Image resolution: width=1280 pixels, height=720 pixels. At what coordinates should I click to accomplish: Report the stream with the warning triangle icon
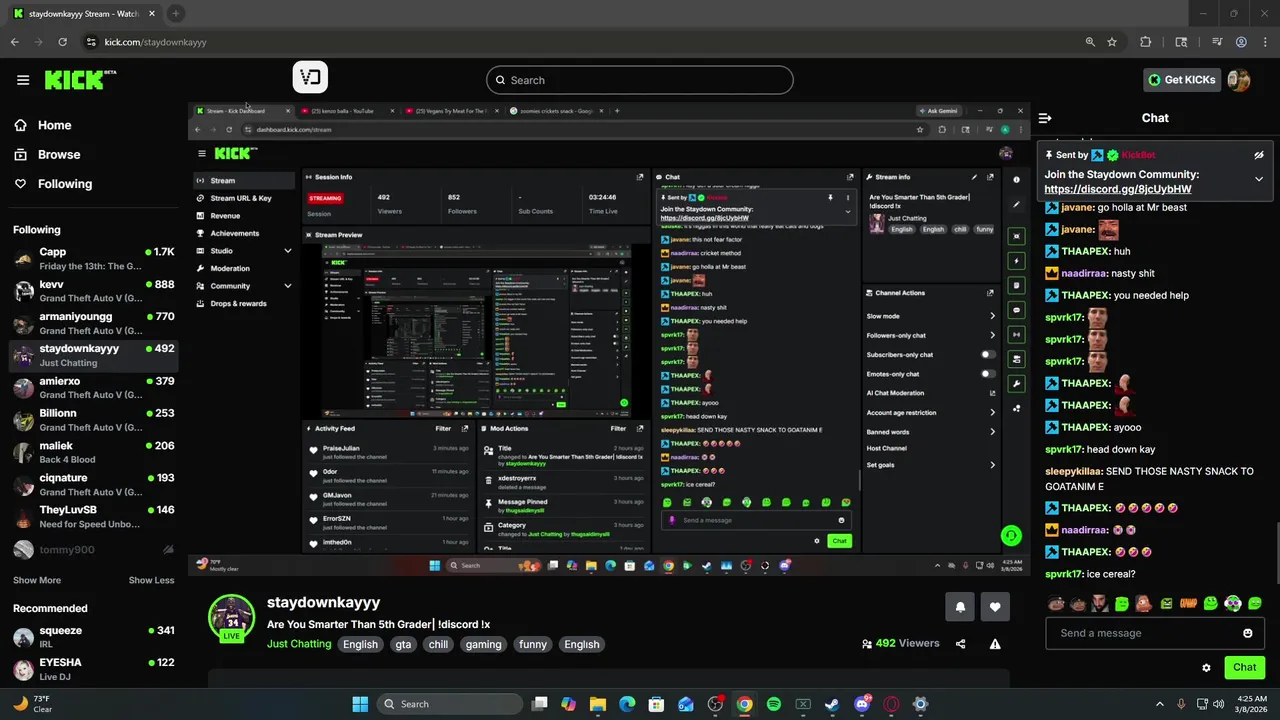tap(995, 644)
